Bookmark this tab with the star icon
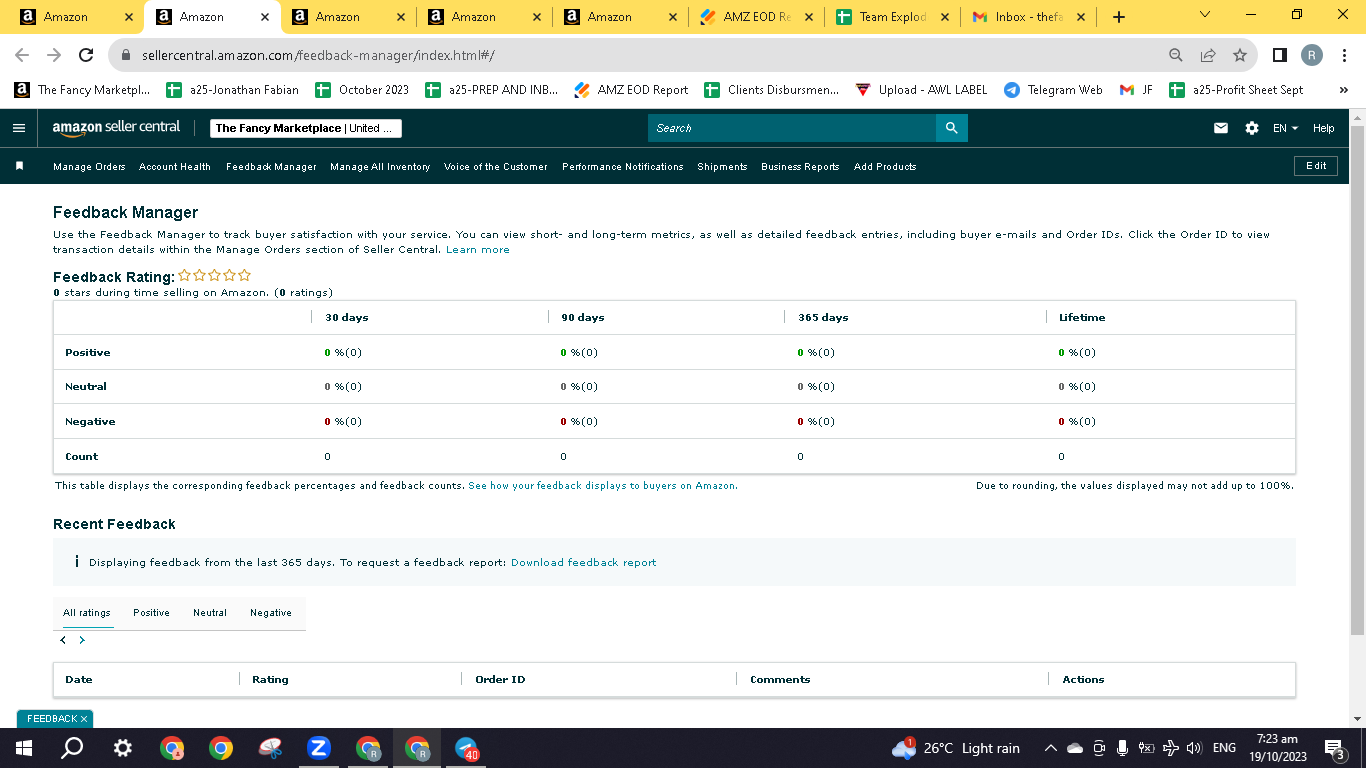Image resolution: width=1366 pixels, height=768 pixels. click(x=1240, y=55)
